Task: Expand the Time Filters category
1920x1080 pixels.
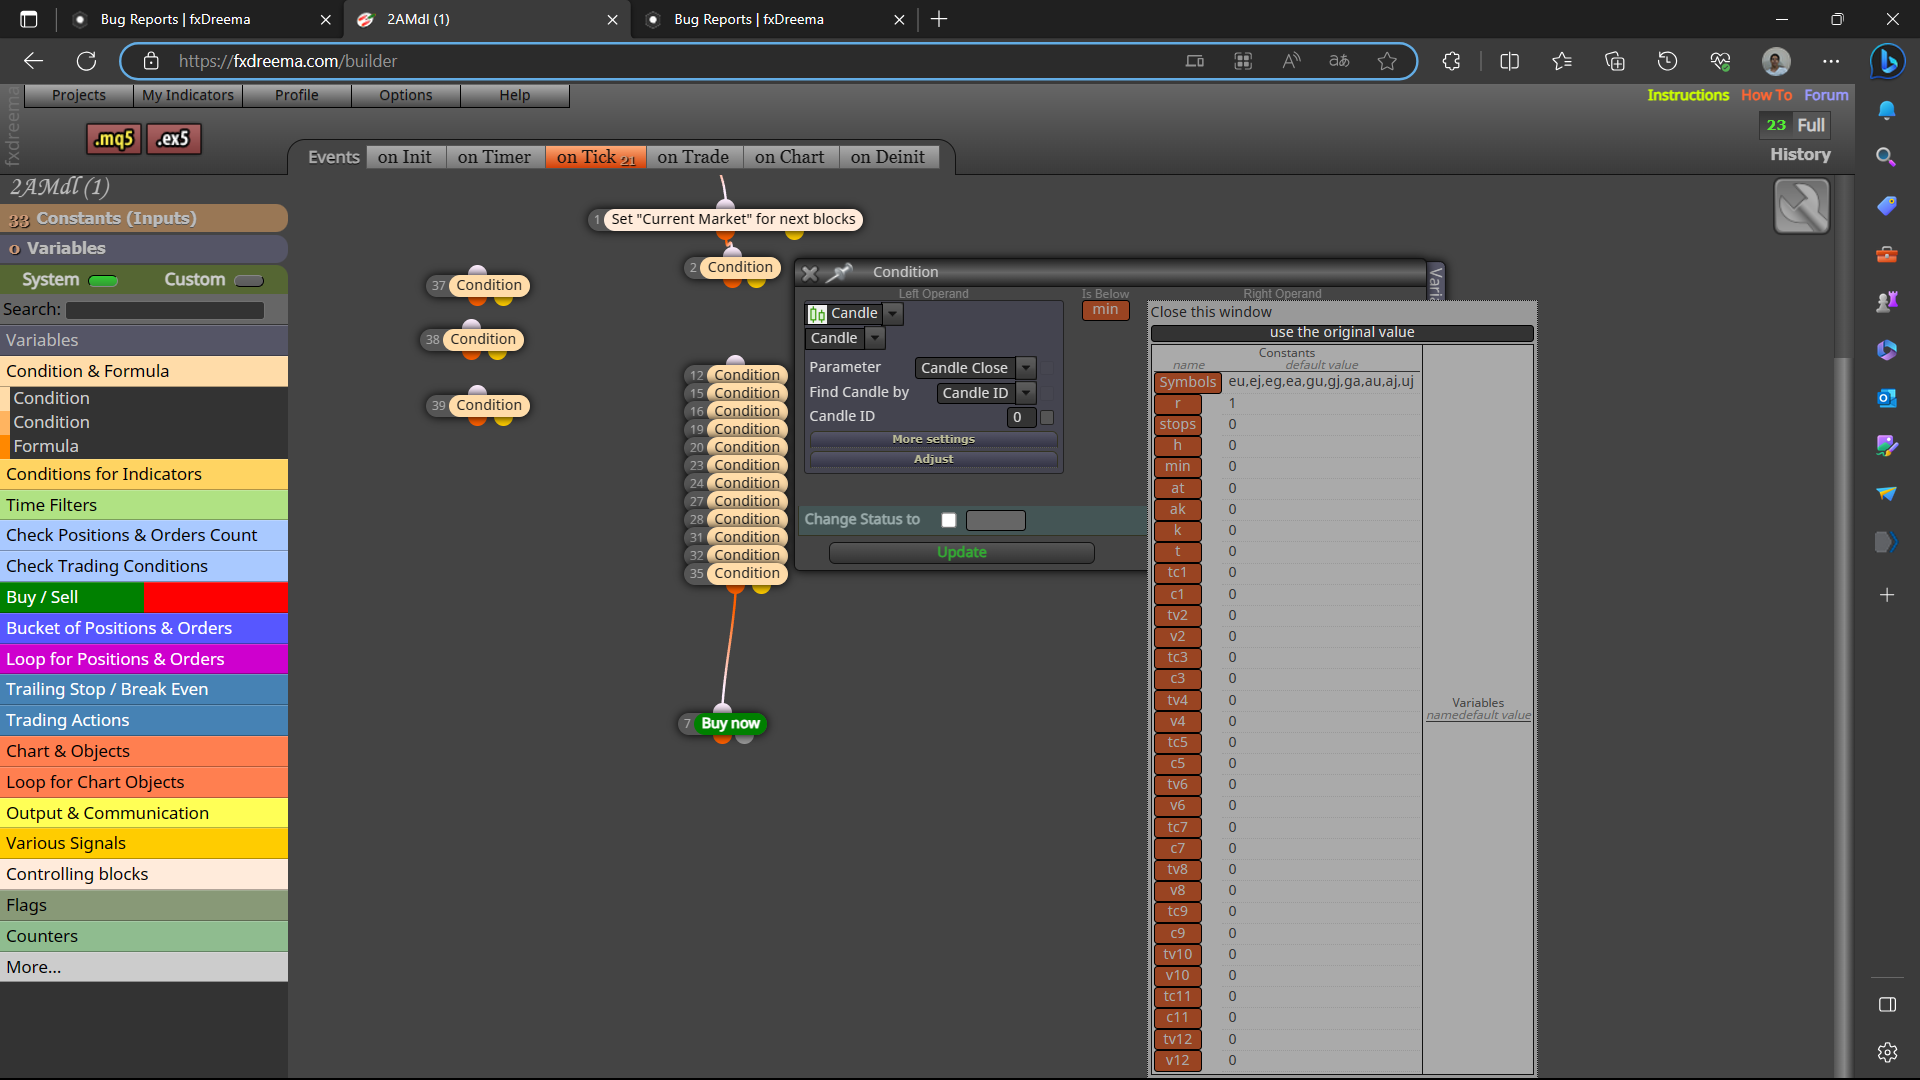Action: (x=144, y=505)
